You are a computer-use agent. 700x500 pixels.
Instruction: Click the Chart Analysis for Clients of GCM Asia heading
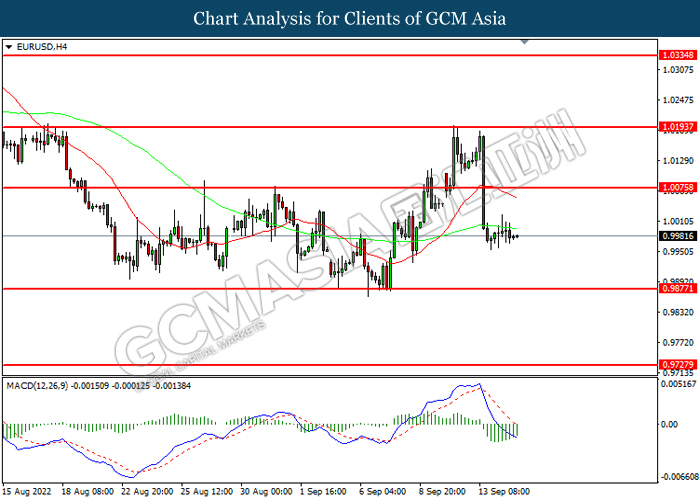pyautogui.click(x=350, y=19)
